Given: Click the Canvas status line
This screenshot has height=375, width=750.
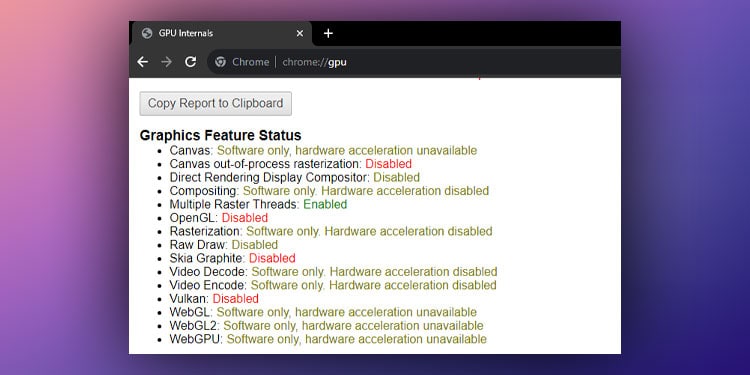Looking at the screenshot, I should coord(323,151).
